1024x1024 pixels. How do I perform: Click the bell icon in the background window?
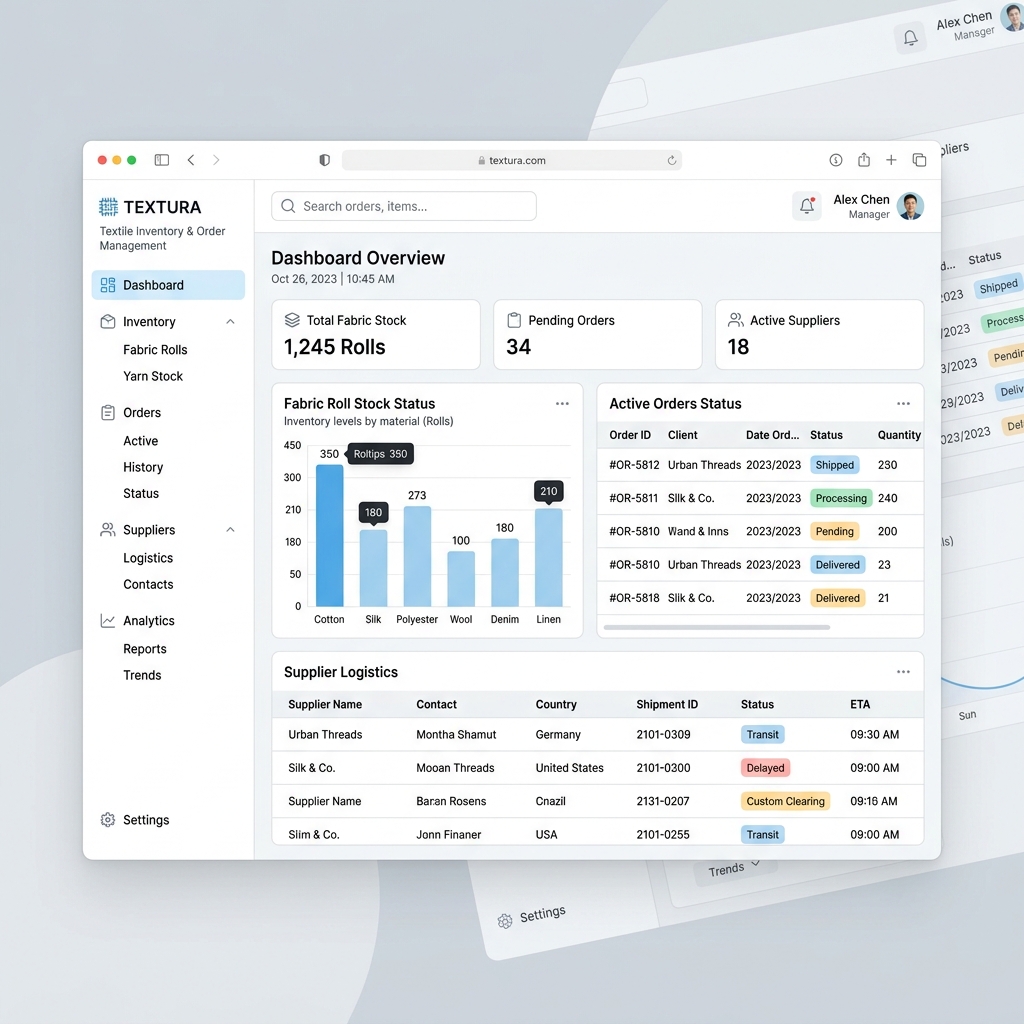(x=910, y=38)
